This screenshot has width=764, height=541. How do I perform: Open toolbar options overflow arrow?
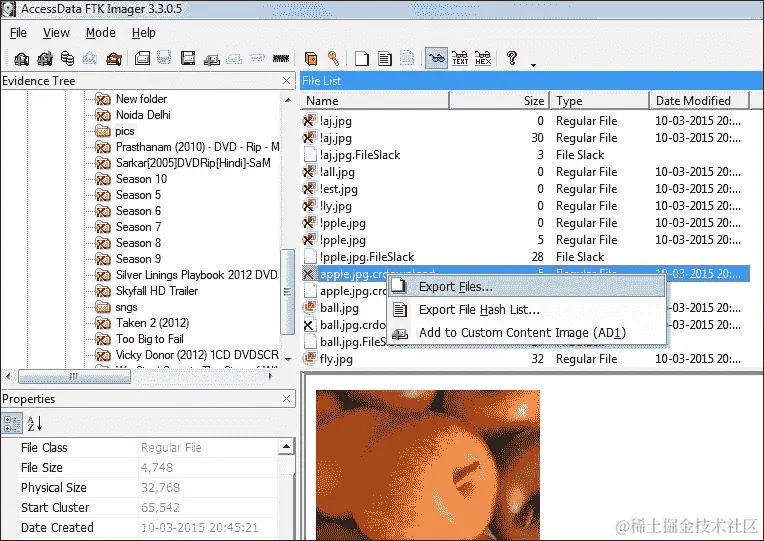[534, 65]
